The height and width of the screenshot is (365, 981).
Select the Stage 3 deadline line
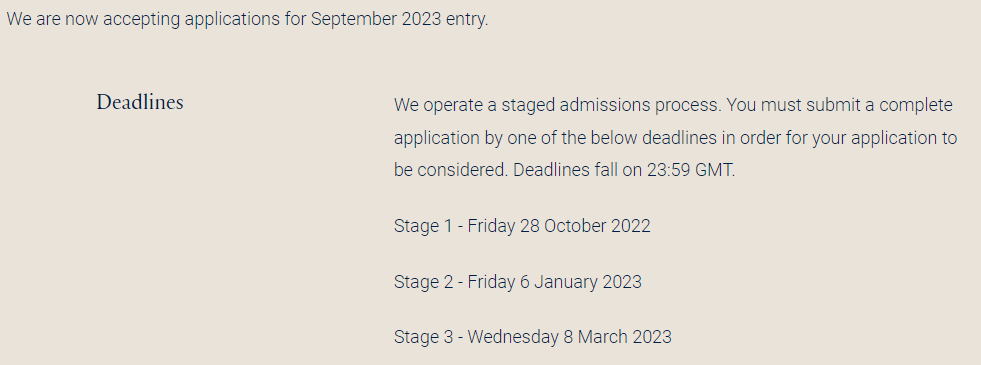click(x=532, y=337)
